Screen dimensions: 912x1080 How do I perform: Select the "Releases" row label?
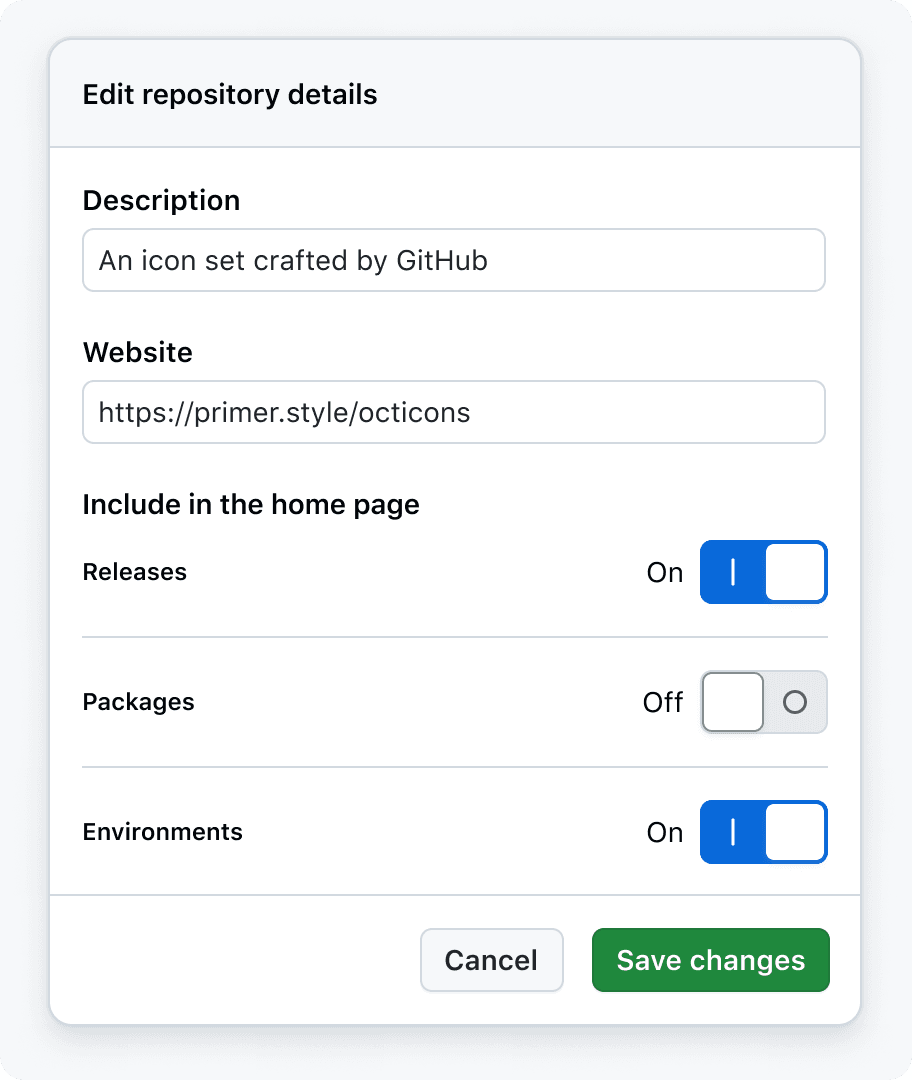(x=135, y=572)
